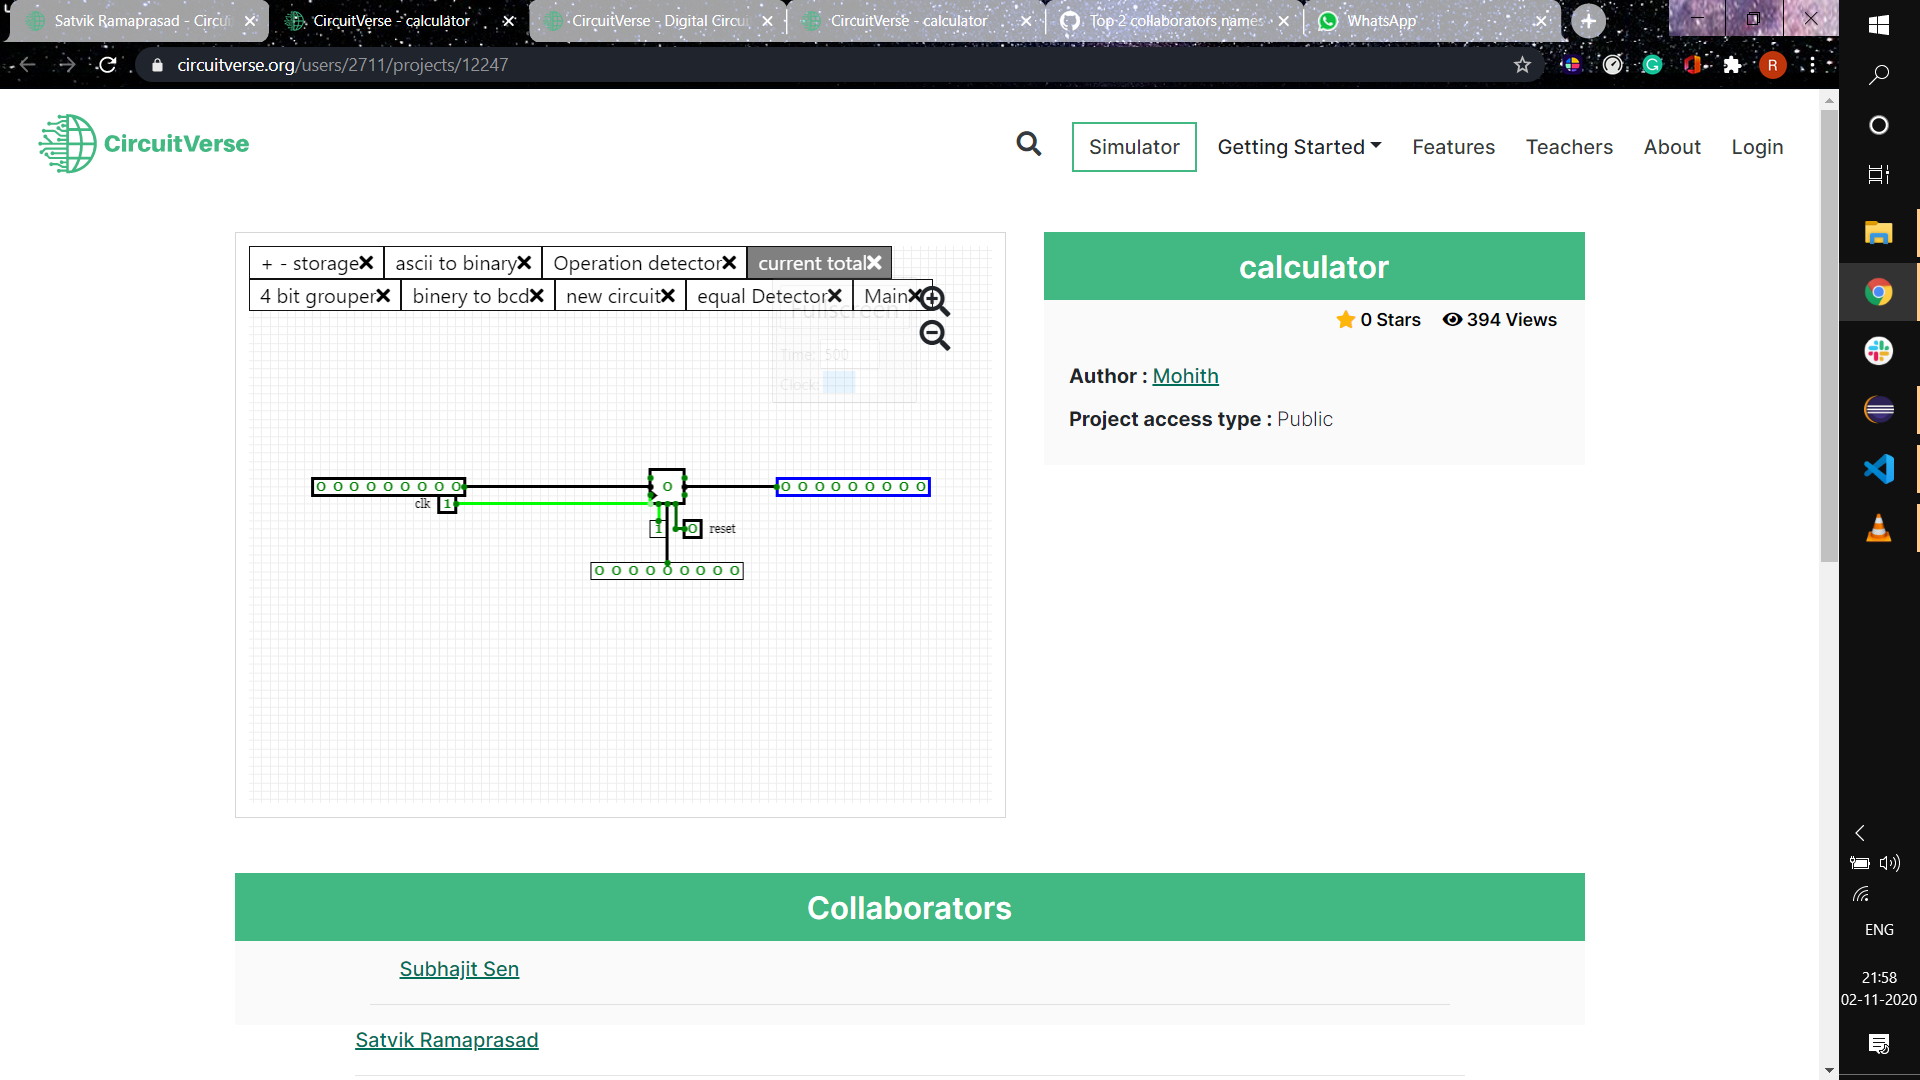The width and height of the screenshot is (1920, 1080).
Task: Open the Chrome three-dot menu
Action: click(x=1812, y=65)
